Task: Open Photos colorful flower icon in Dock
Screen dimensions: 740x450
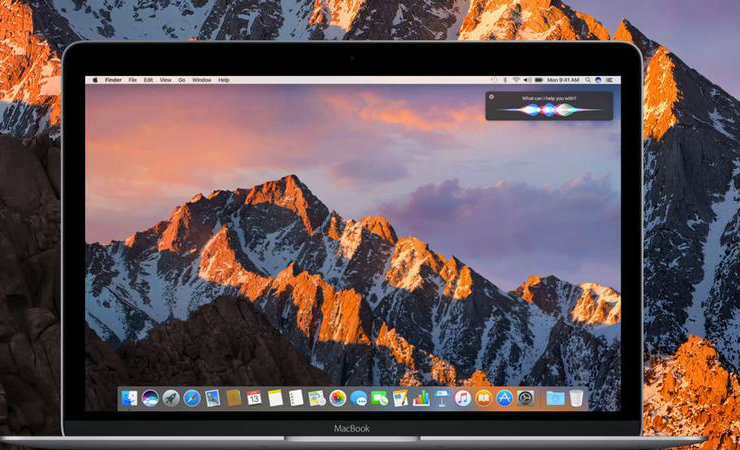Action: click(x=337, y=398)
